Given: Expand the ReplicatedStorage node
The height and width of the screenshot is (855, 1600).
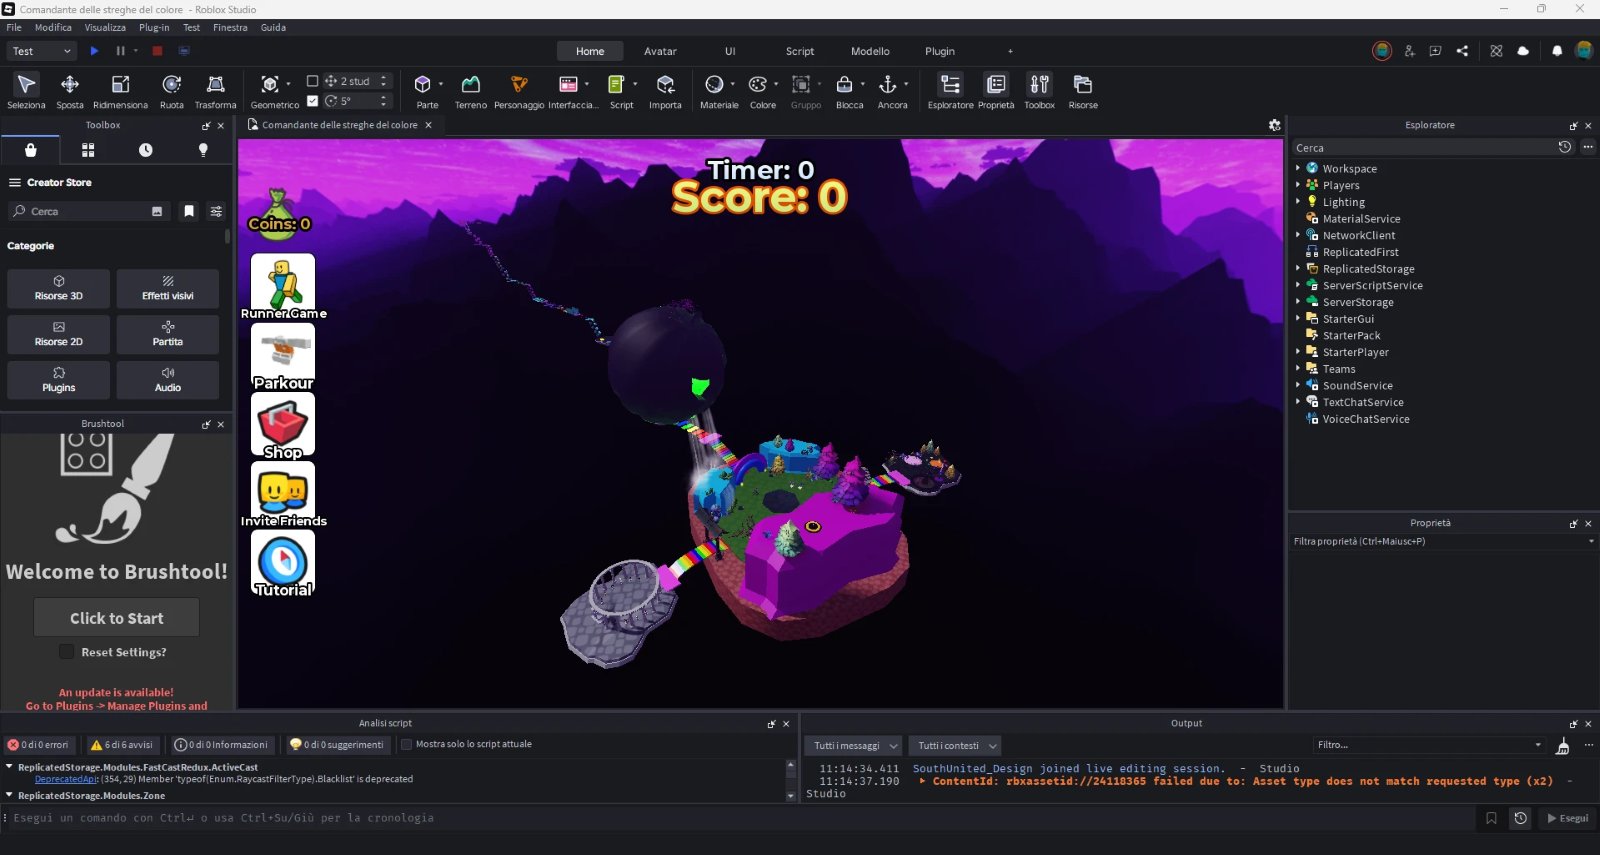Looking at the screenshot, I should point(1298,268).
